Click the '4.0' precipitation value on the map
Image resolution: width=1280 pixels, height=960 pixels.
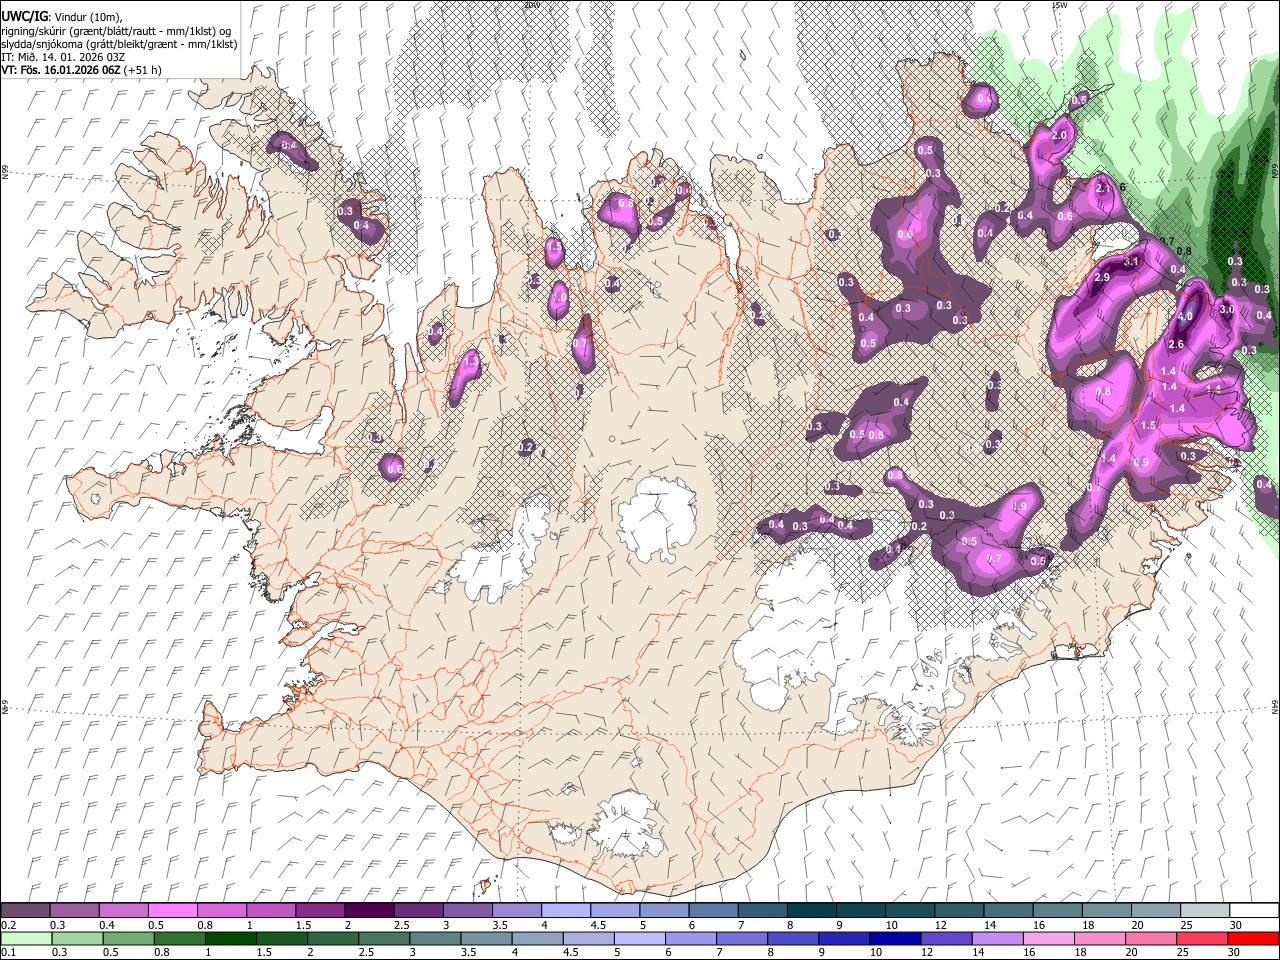[x=1186, y=316]
